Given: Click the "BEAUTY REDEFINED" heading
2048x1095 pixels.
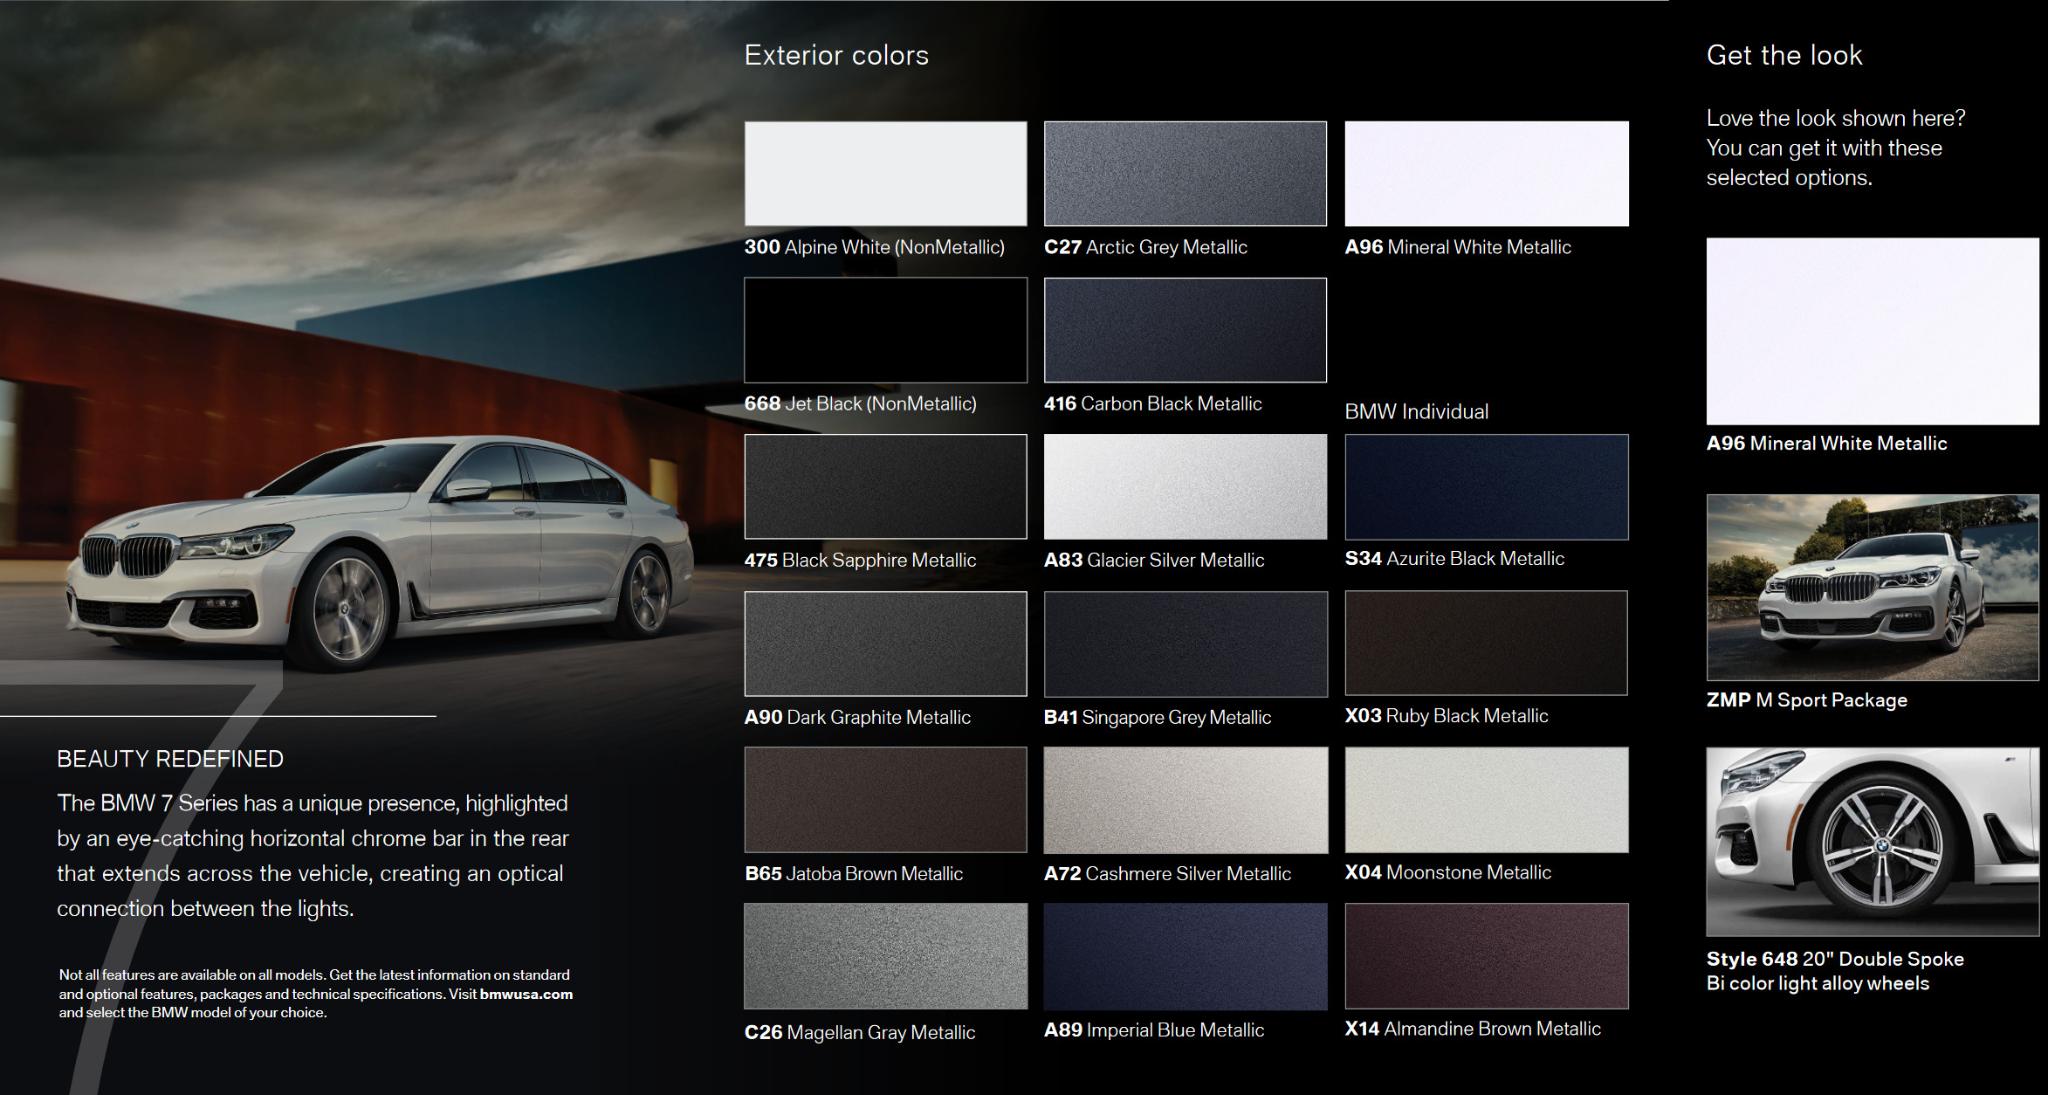Looking at the screenshot, I should click(x=170, y=759).
